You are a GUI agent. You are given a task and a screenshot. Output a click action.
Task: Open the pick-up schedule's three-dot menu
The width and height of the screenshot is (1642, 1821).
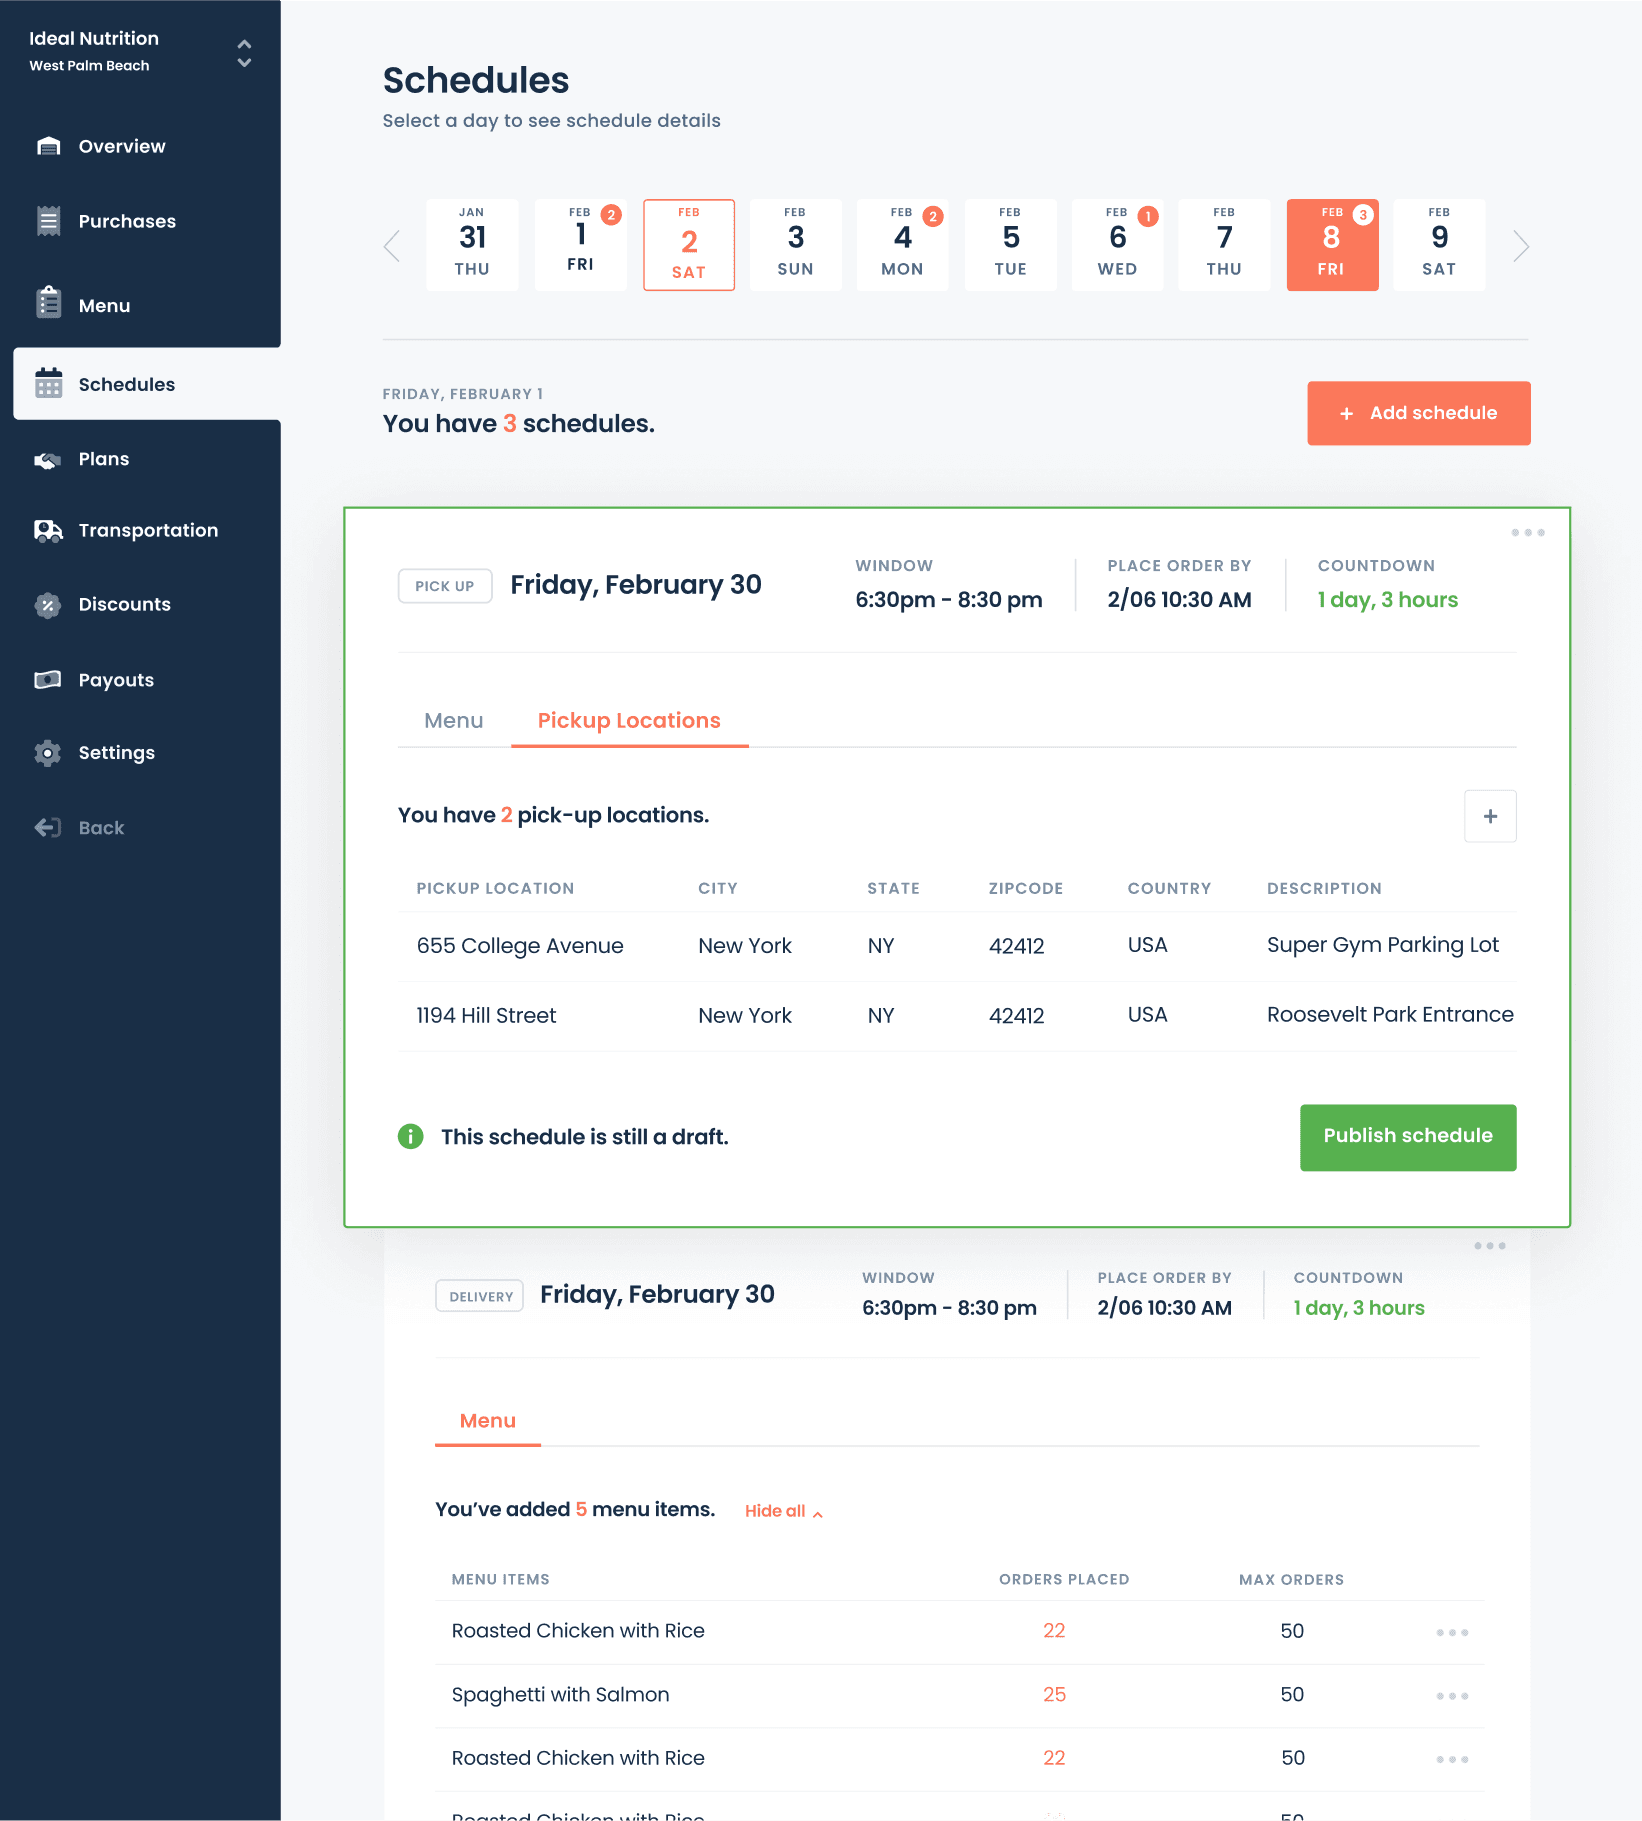tap(1528, 533)
